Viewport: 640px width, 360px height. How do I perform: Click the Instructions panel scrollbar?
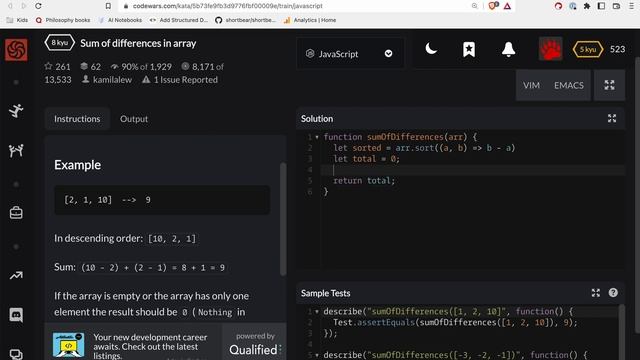283,219
